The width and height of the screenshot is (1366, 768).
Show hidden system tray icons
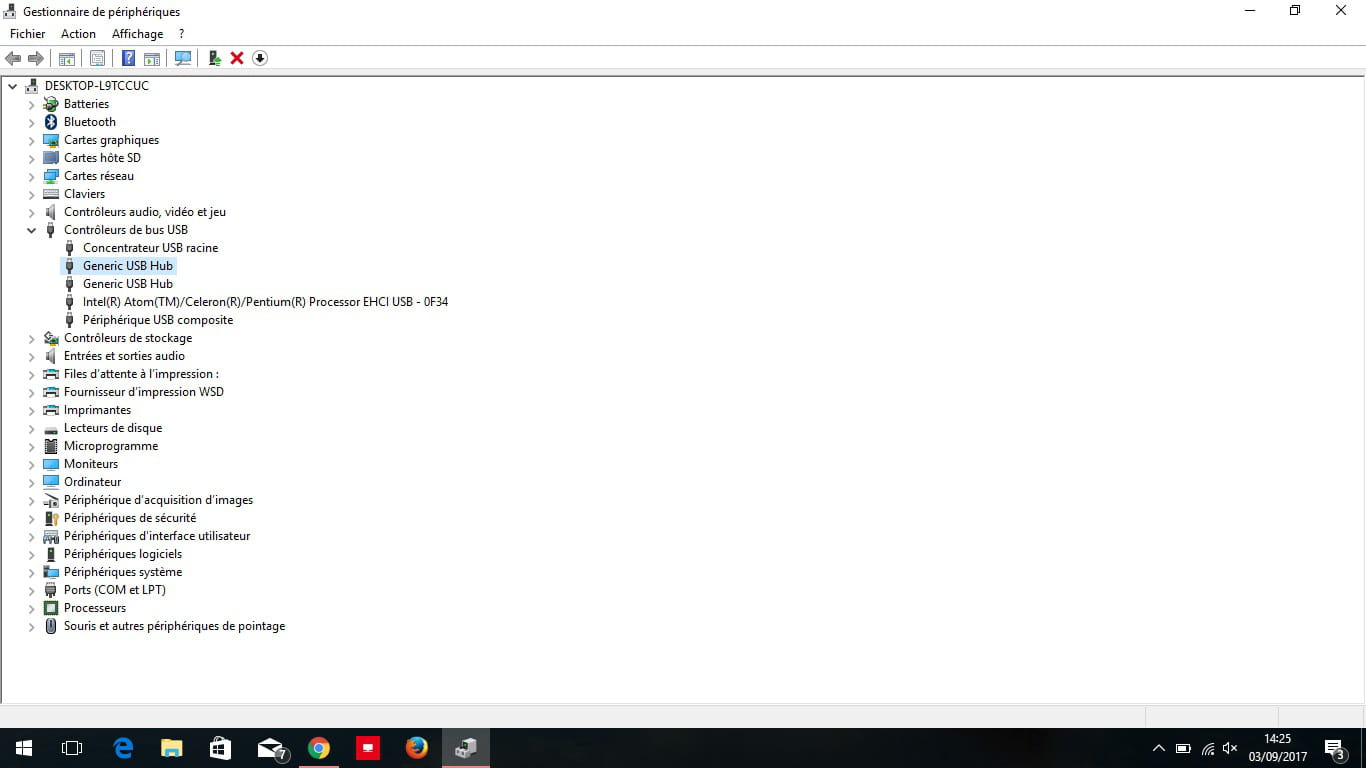click(1159, 748)
